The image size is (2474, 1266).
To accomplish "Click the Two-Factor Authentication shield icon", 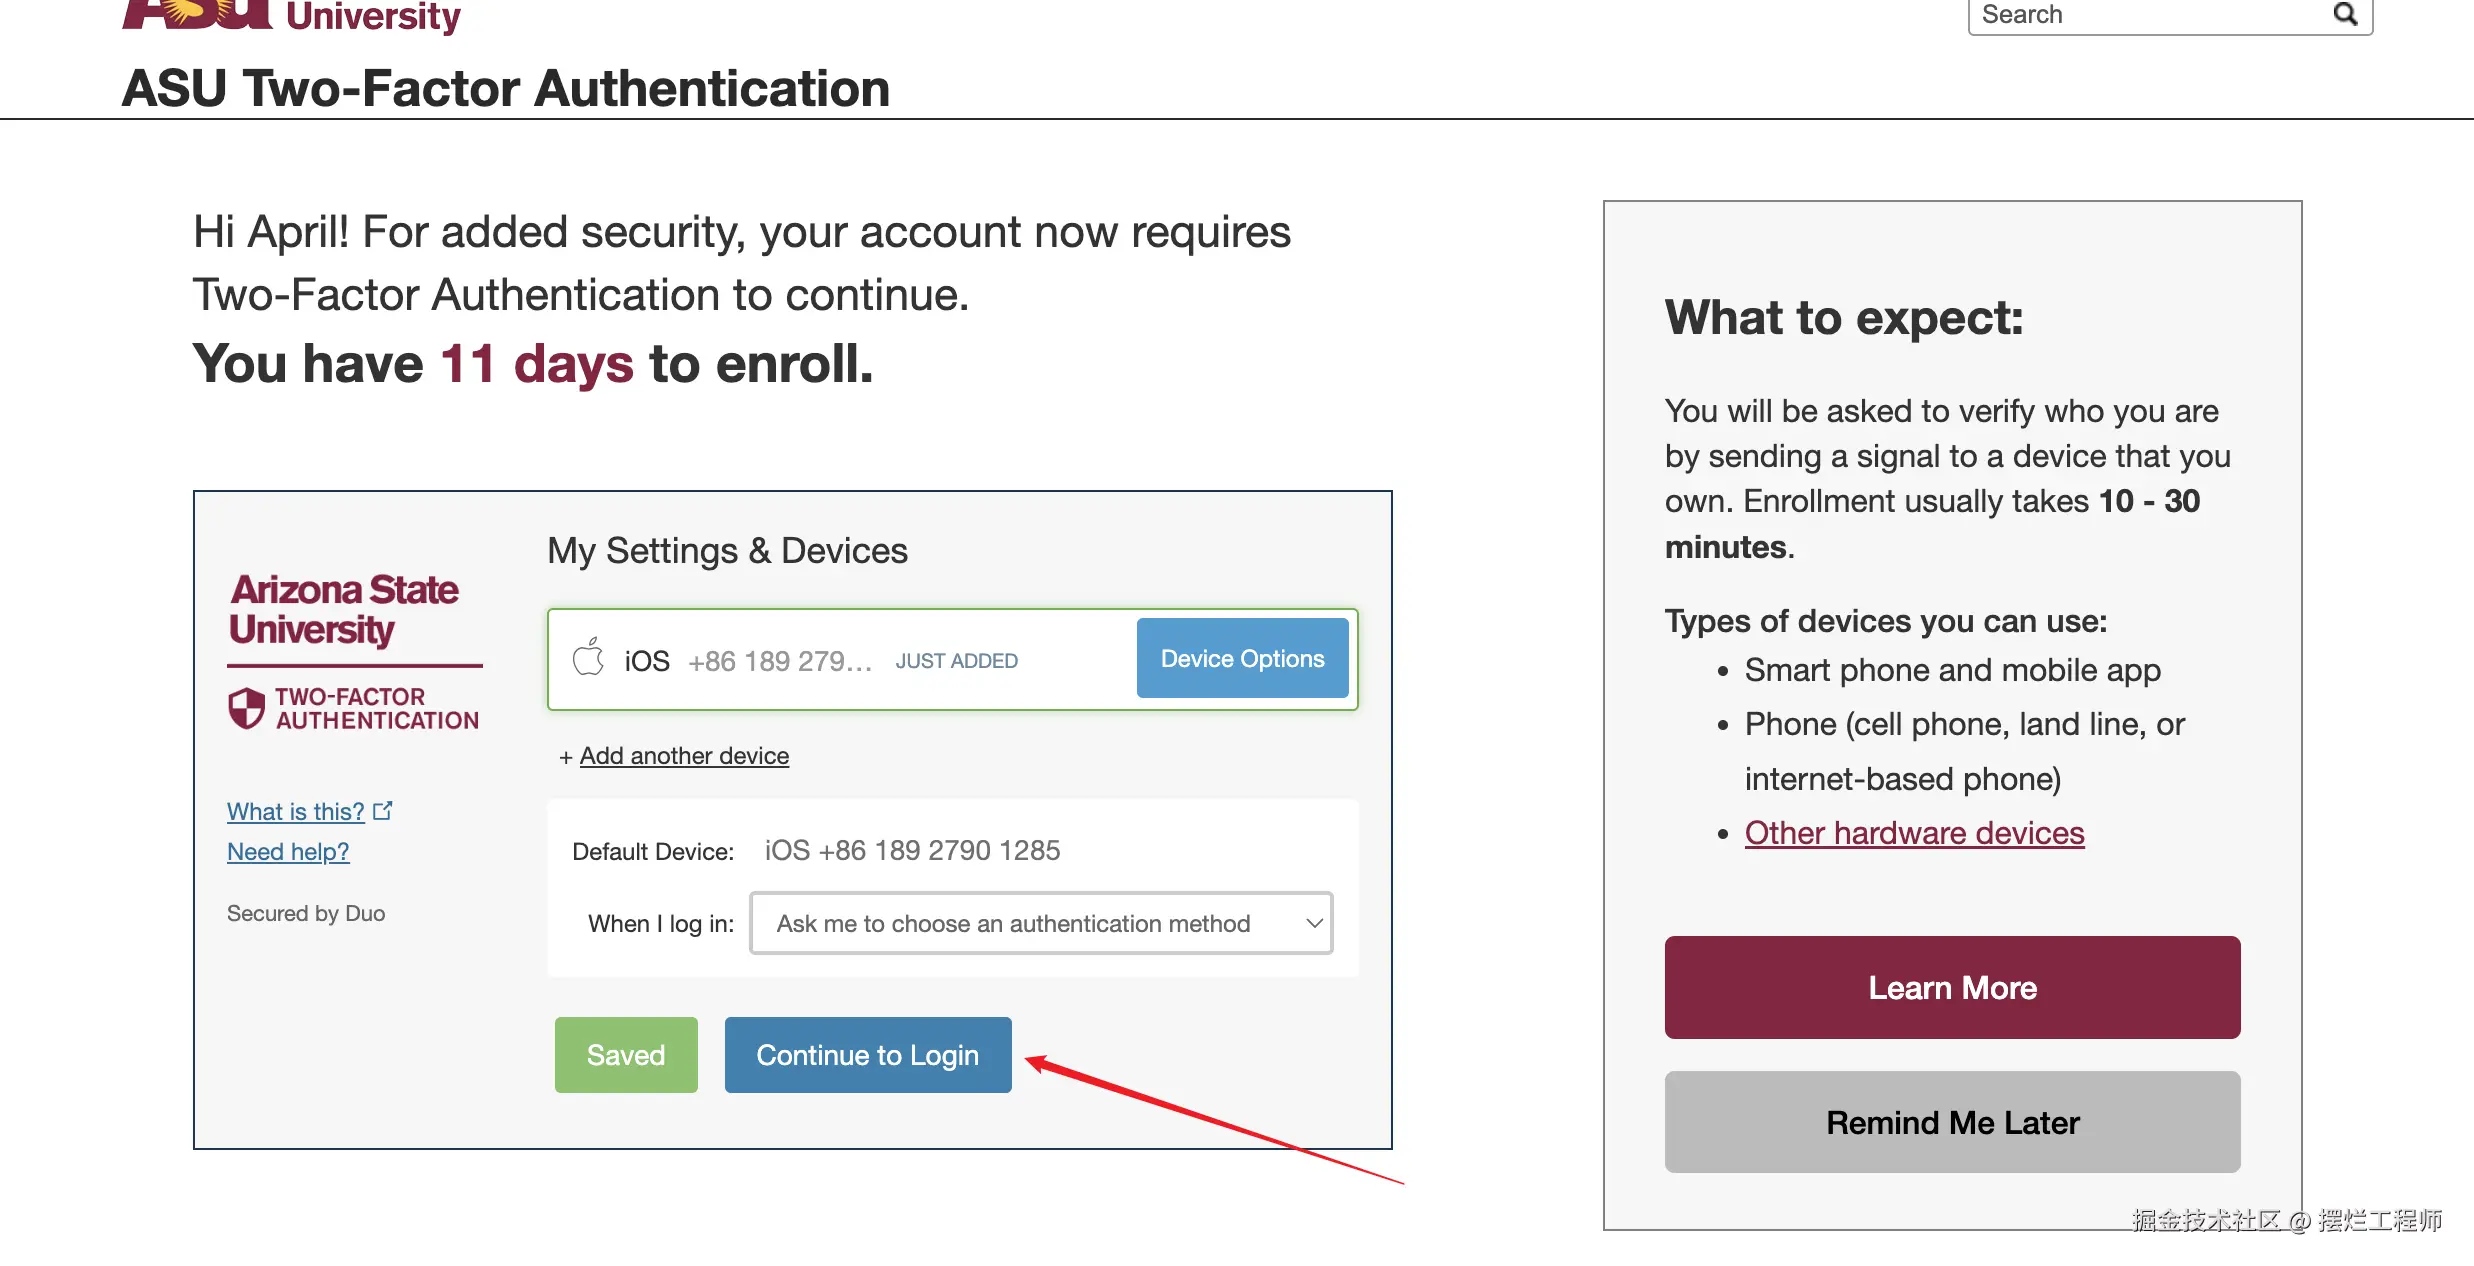I will (246, 708).
